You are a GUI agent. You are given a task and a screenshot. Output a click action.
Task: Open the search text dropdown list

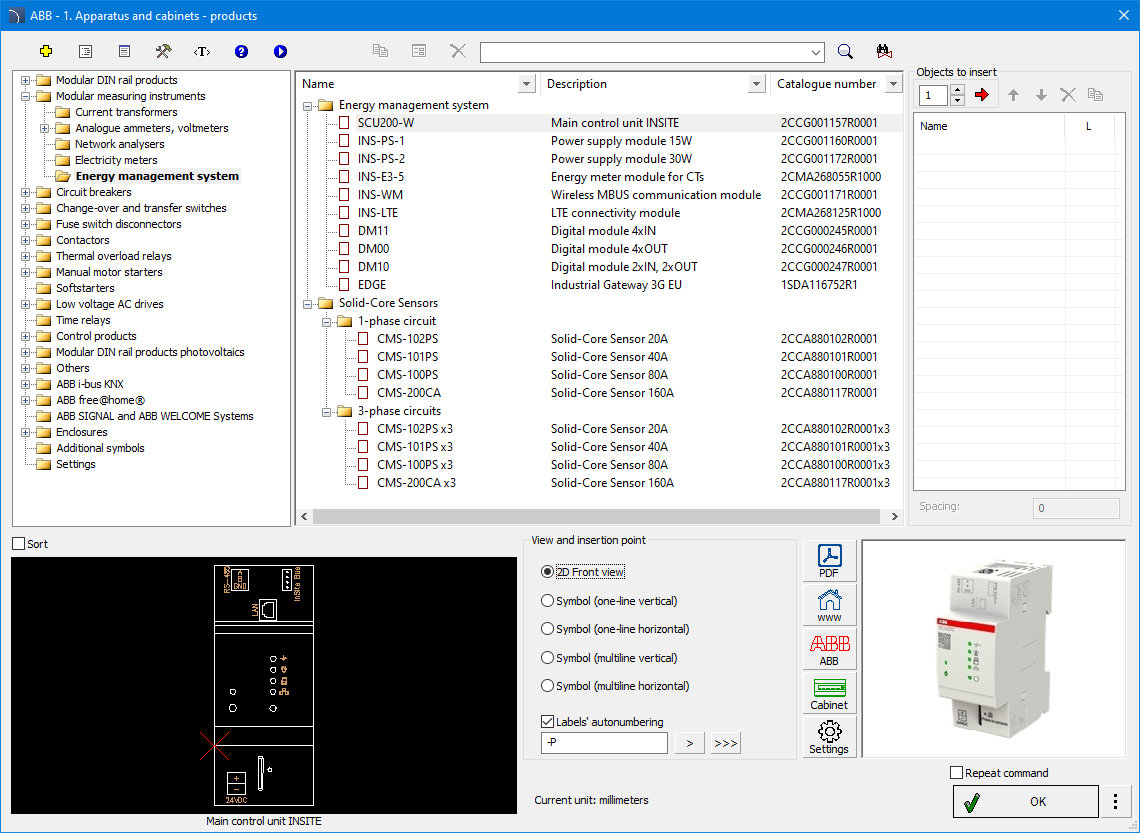[x=816, y=52]
